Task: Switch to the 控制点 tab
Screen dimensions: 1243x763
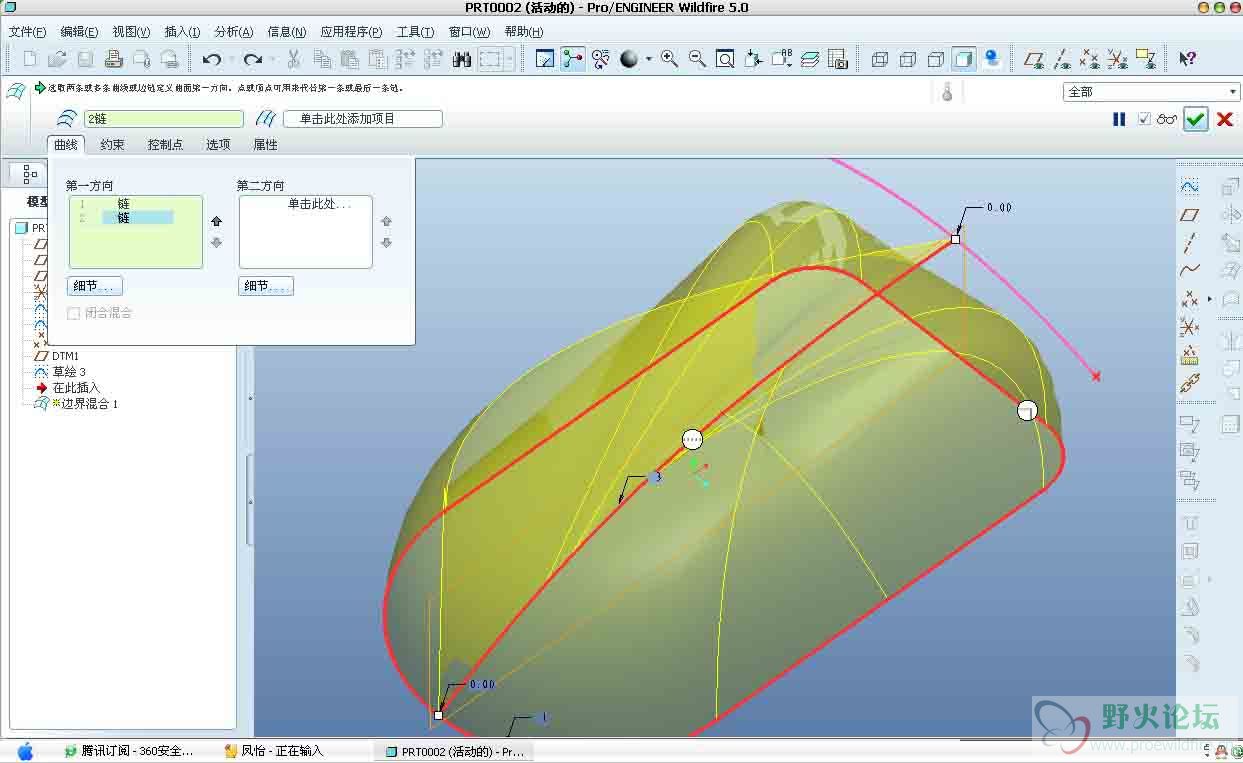Action: pos(165,144)
